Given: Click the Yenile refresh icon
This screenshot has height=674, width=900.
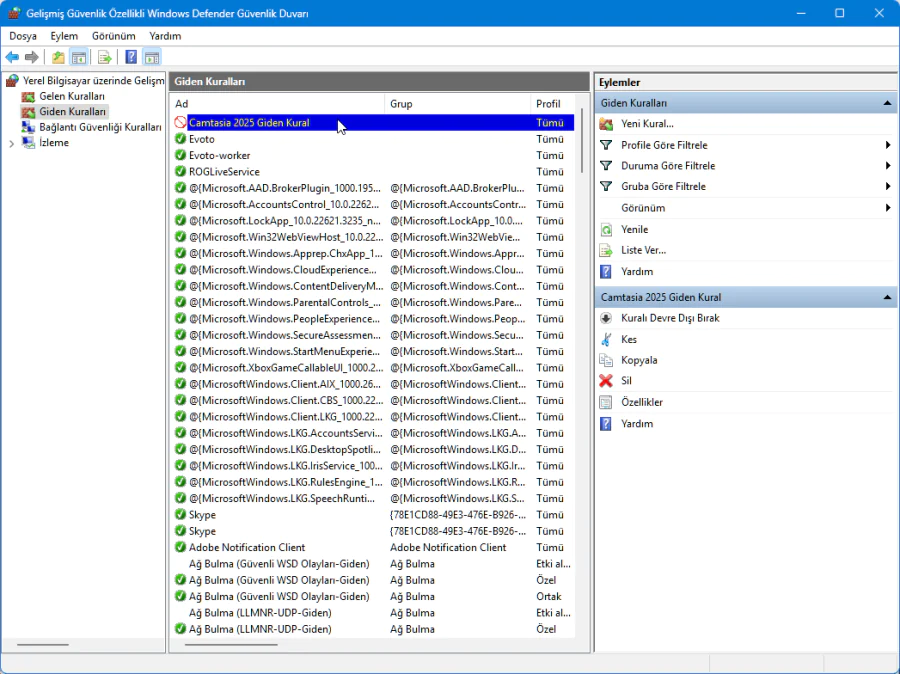Looking at the screenshot, I should (605, 229).
